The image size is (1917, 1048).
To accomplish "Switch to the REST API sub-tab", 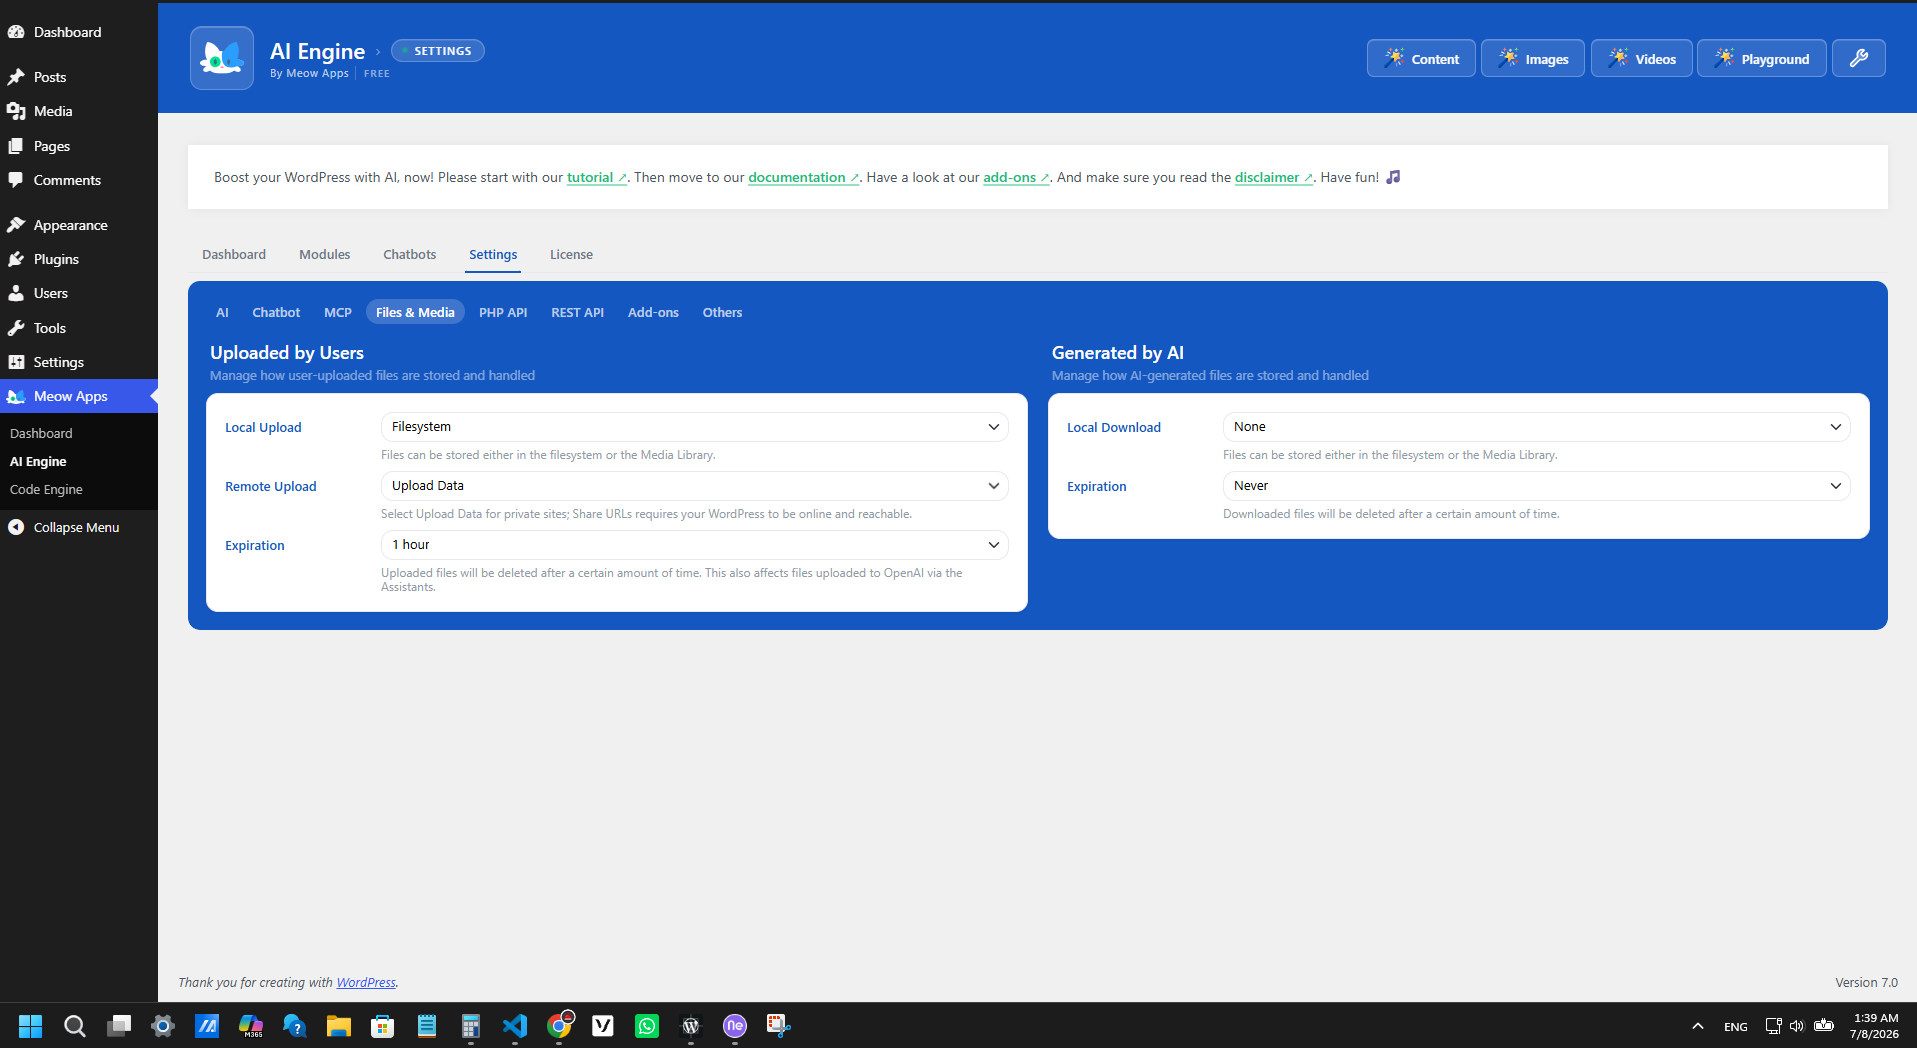I will pos(578,313).
